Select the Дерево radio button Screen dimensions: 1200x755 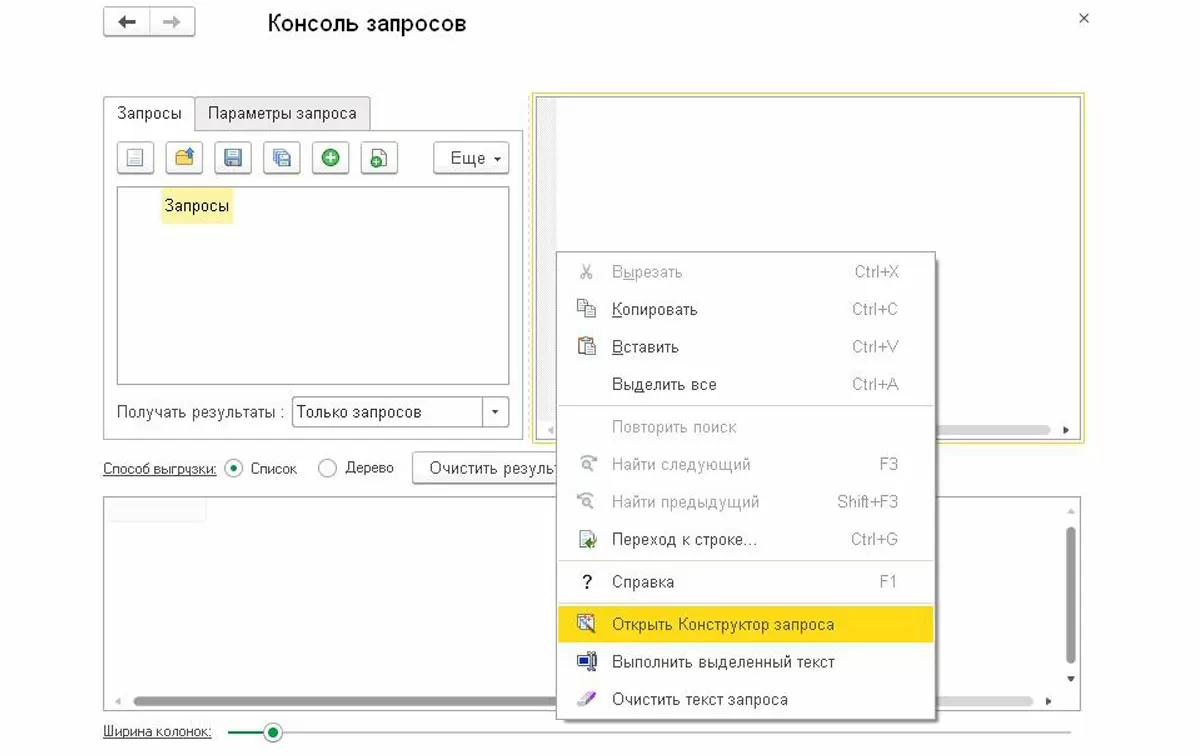327,468
